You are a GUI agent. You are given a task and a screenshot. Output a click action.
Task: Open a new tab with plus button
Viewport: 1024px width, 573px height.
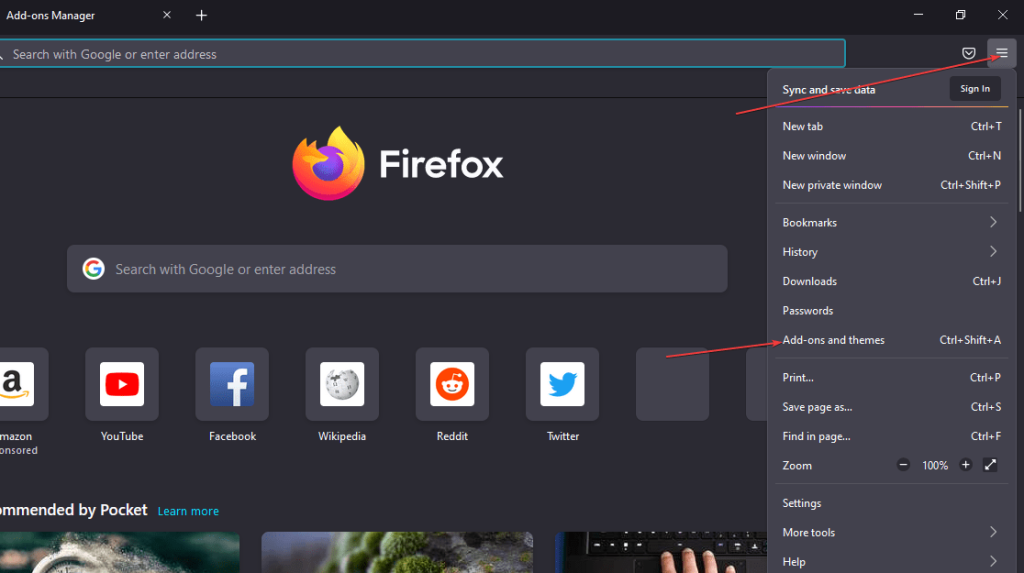pyautogui.click(x=201, y=15)
